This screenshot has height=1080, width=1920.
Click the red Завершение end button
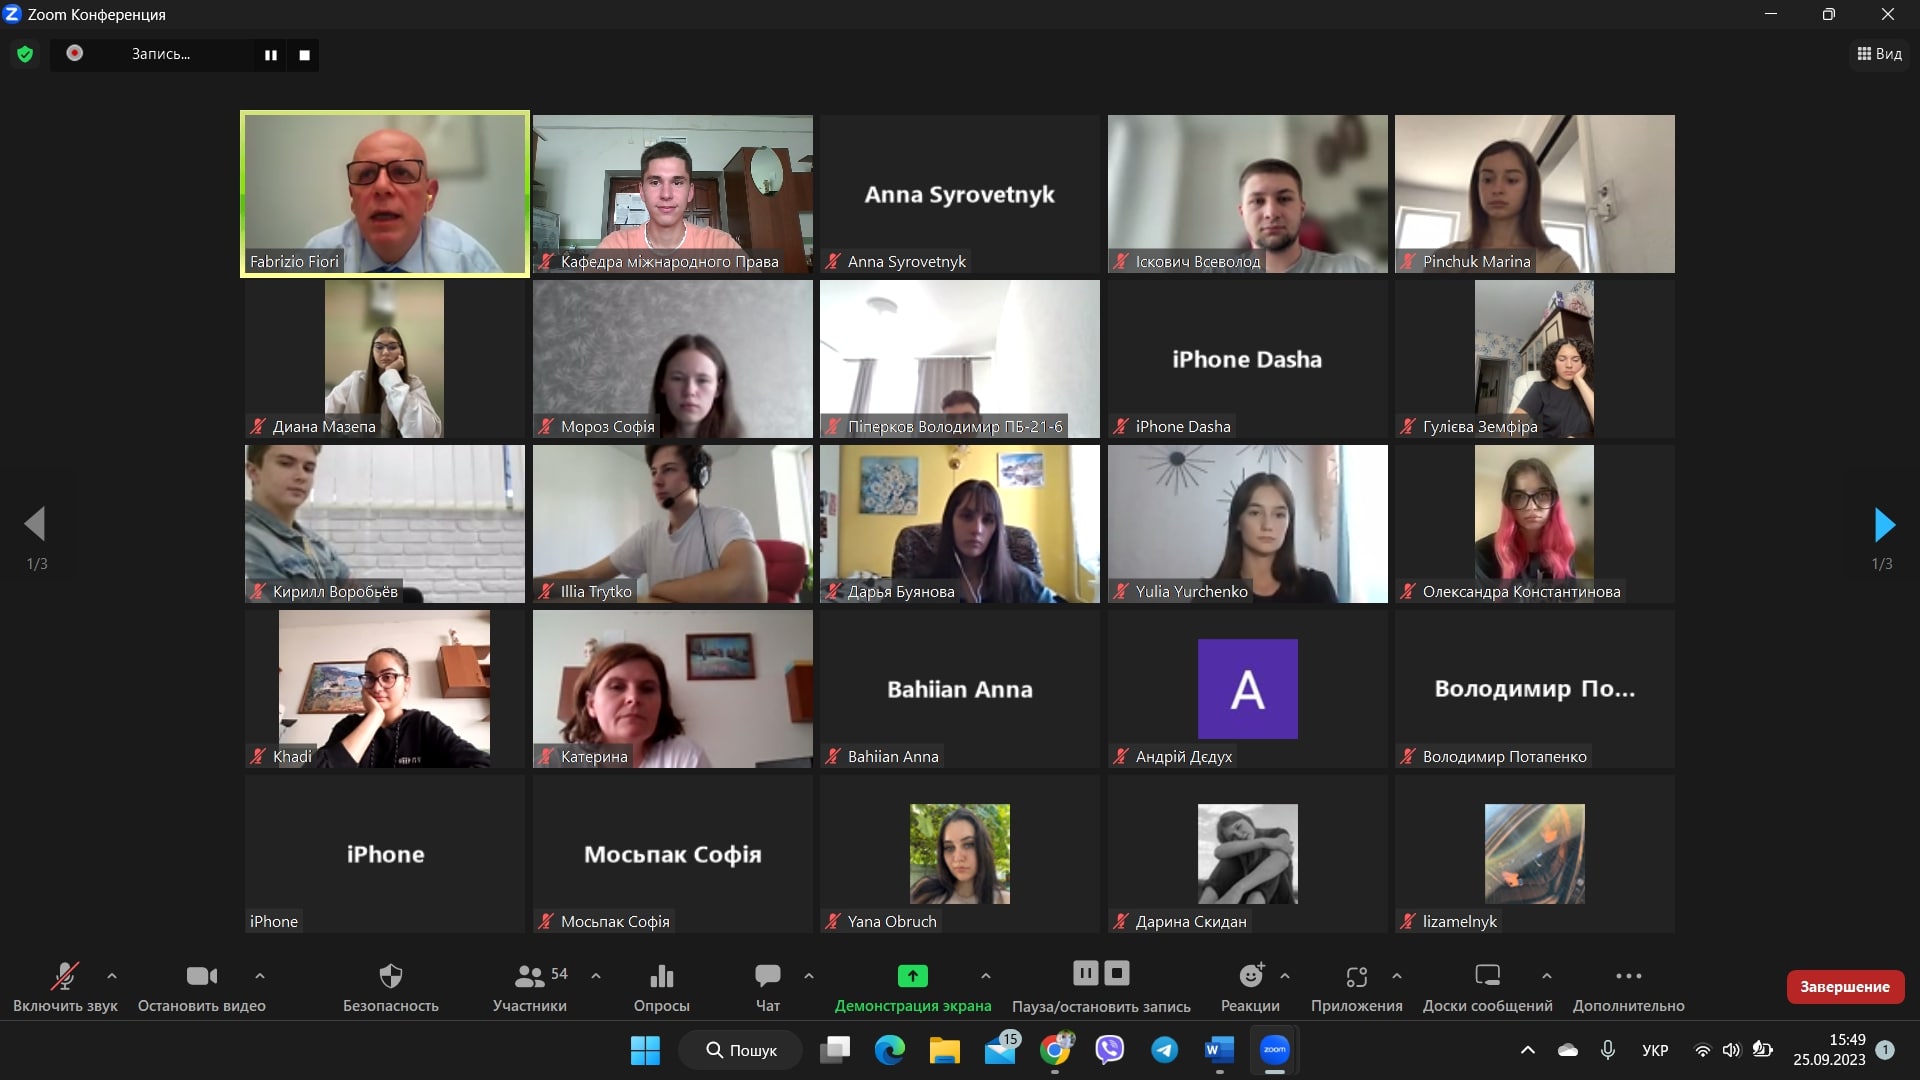click(1845, 986)
